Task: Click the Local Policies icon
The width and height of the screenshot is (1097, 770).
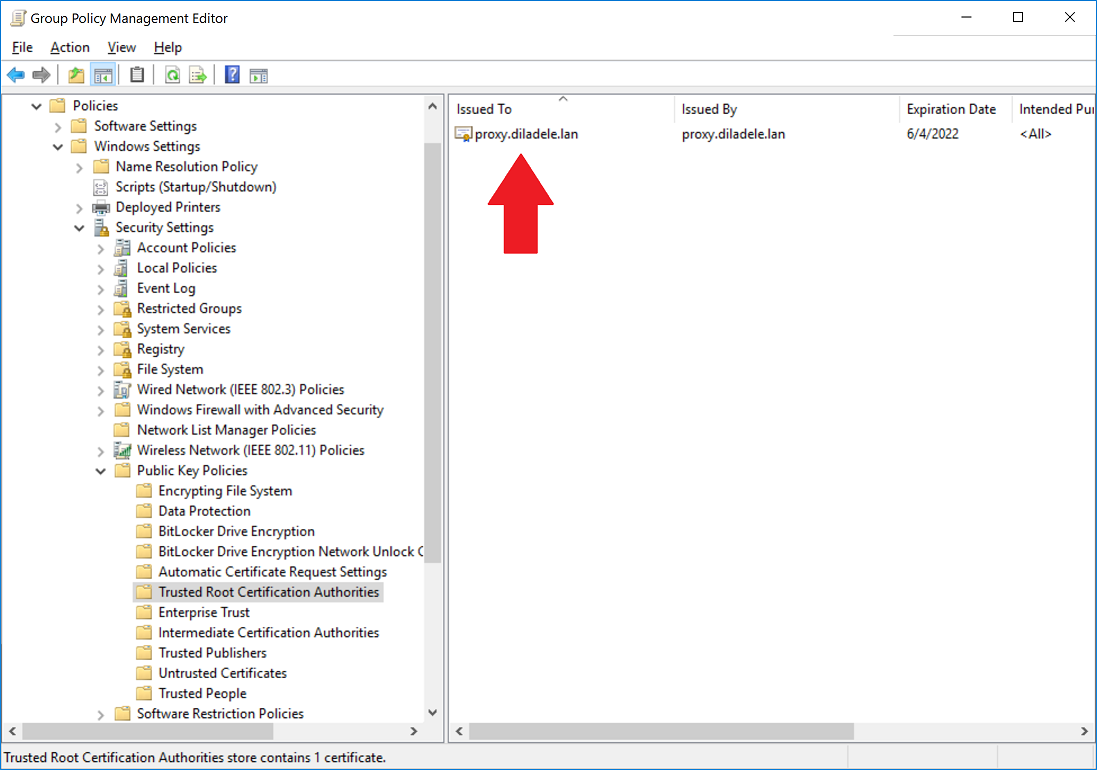Action: click(122, 268)
